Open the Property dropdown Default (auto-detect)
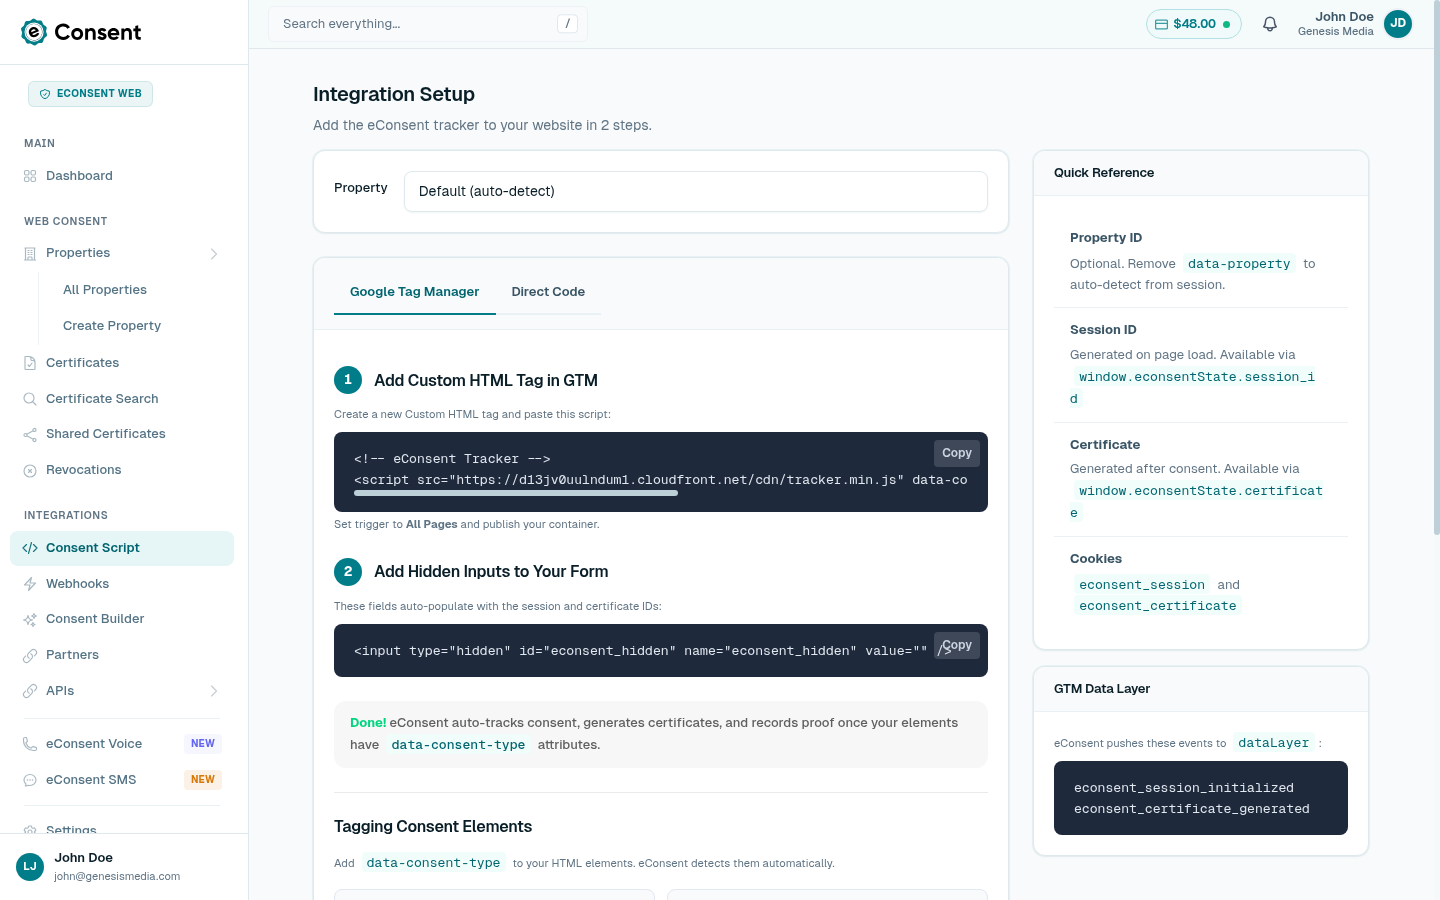 [x=696, y=191]
